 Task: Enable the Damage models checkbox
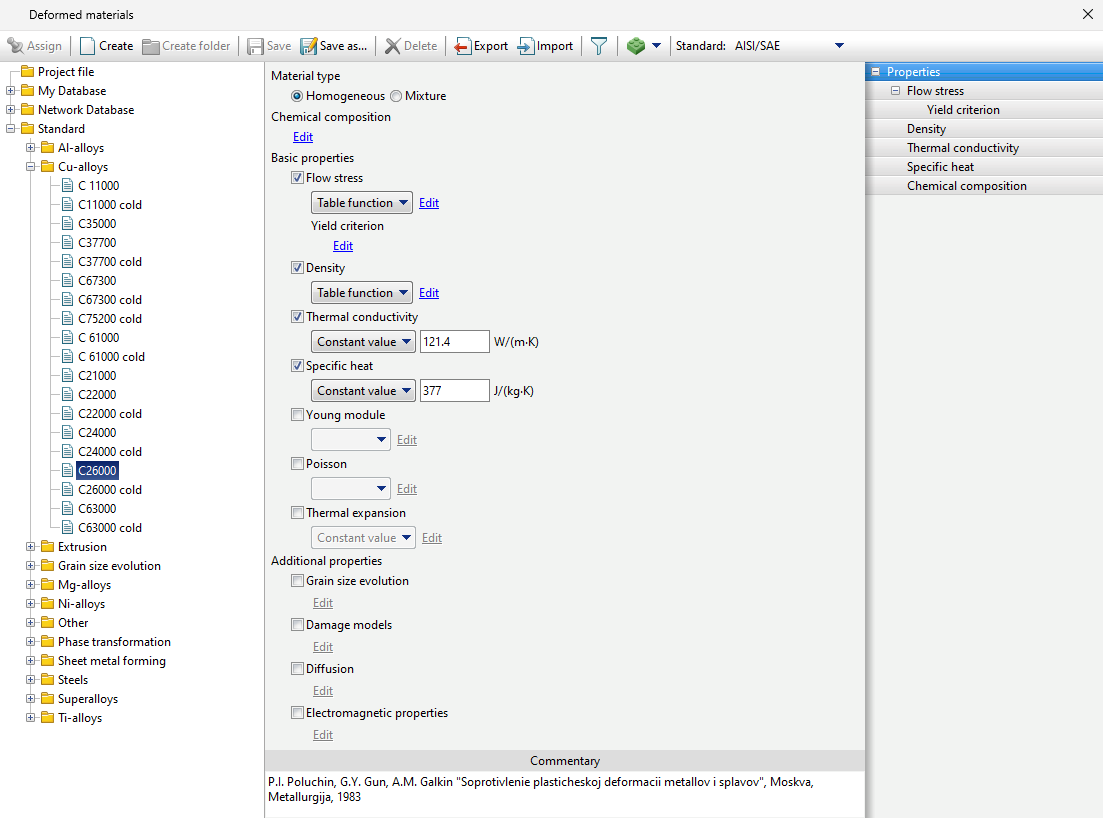(297, 625)
